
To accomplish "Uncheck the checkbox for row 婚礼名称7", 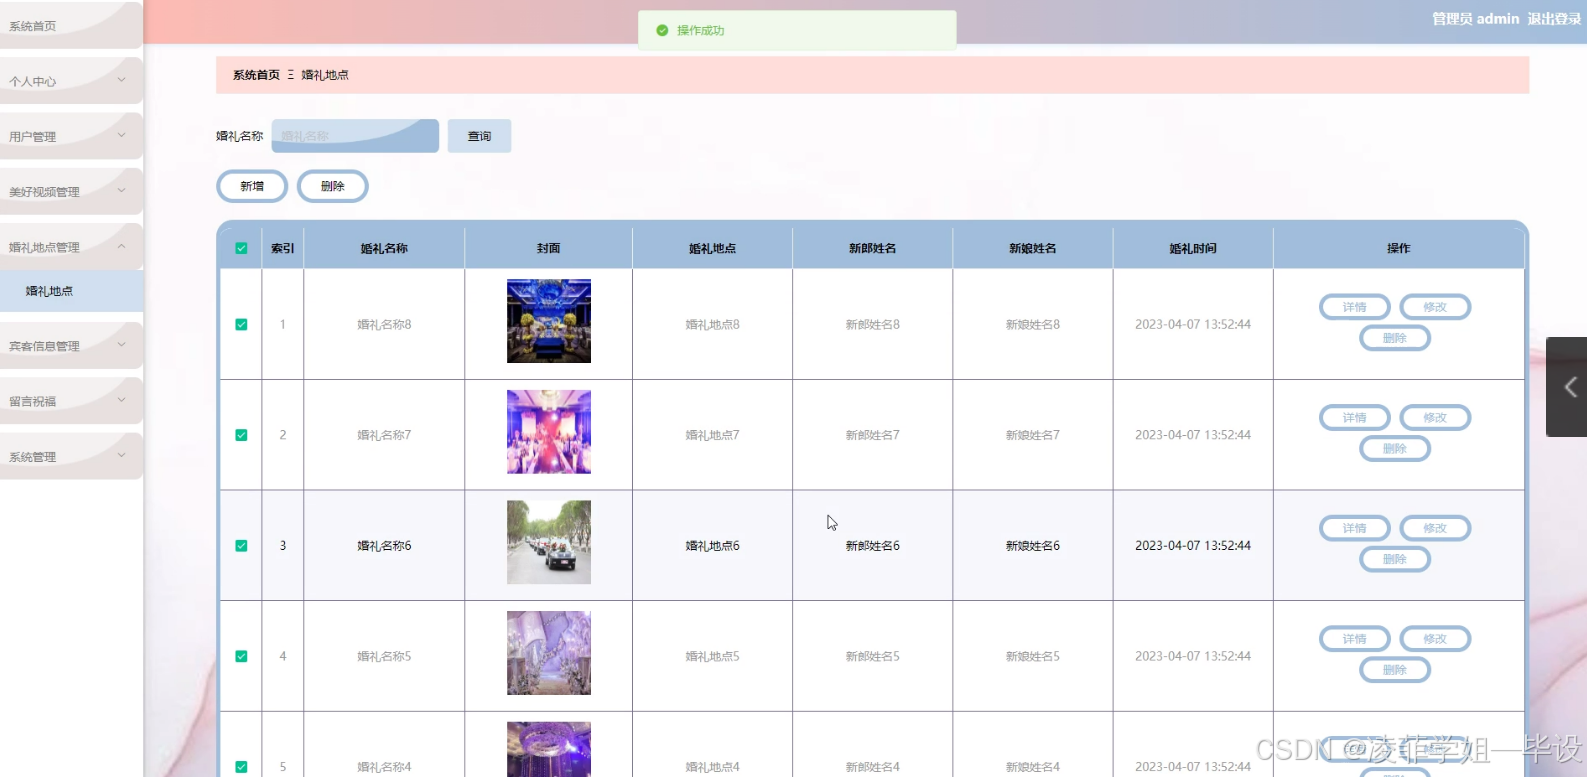I will pyautogui.click(x=241, y=435).
